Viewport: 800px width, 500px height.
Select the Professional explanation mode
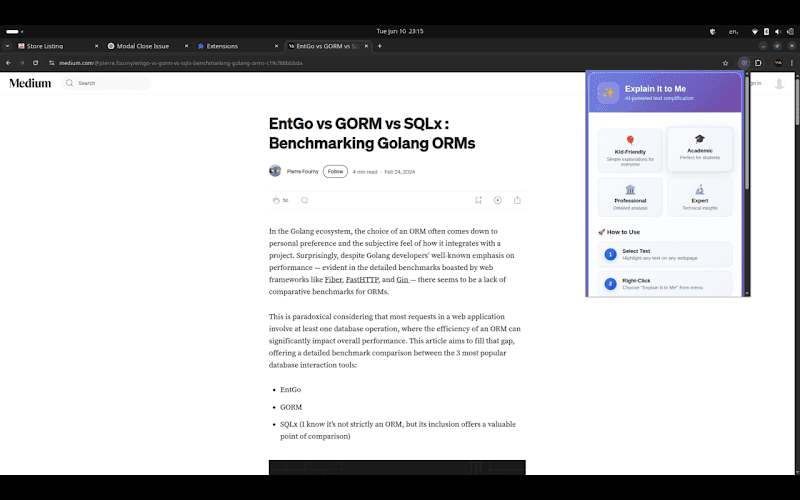[x=630, y=197]
